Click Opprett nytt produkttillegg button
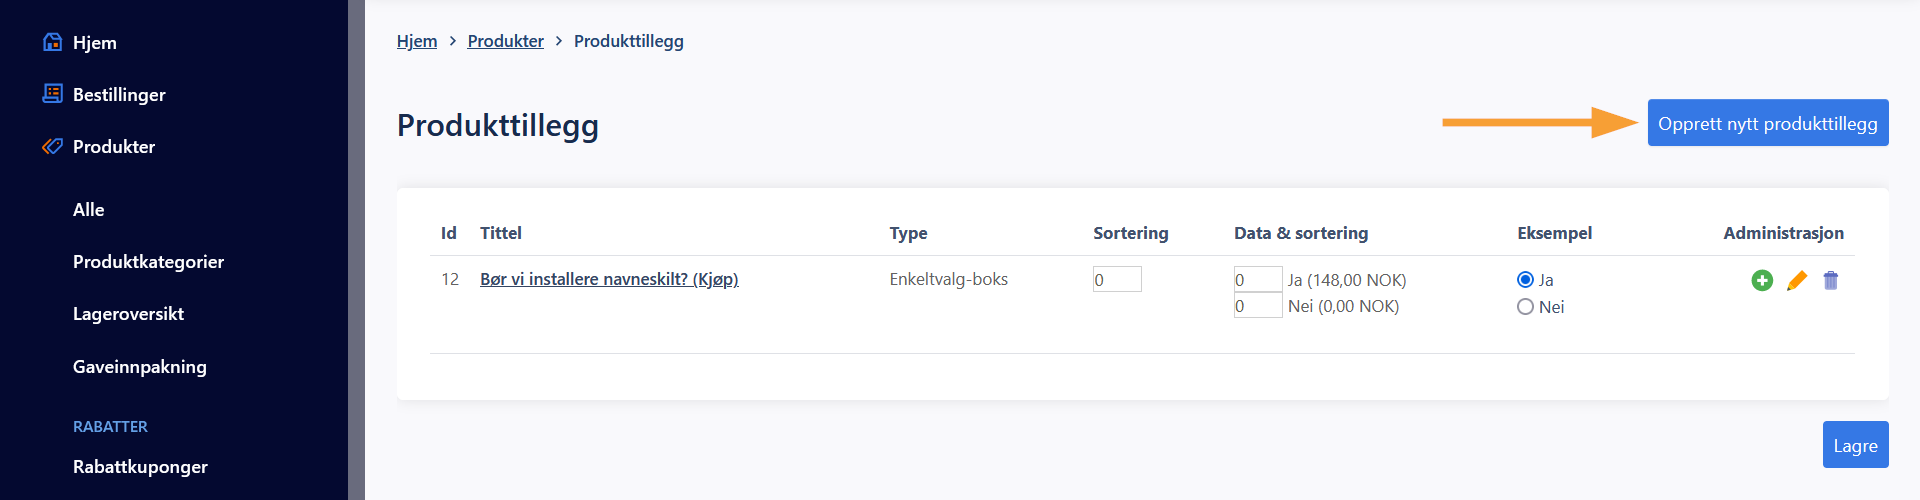1920x500 pixels. coord(1767,123)
